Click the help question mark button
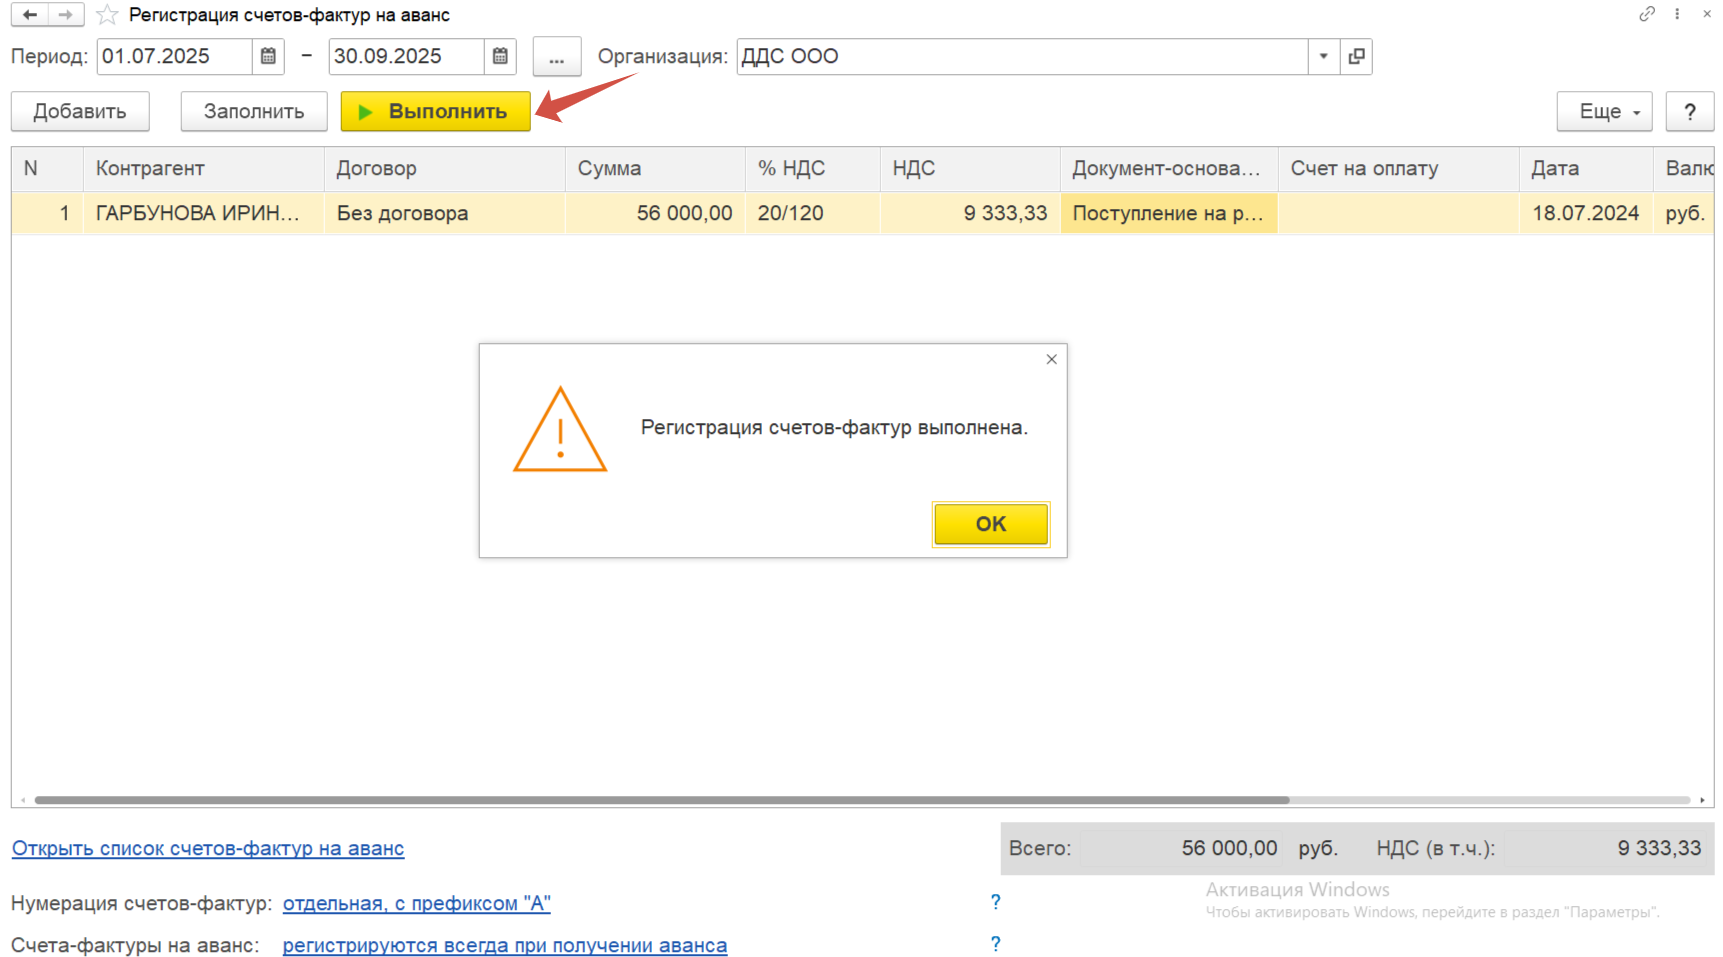The image size is (1723, 957). [1689, 112]
